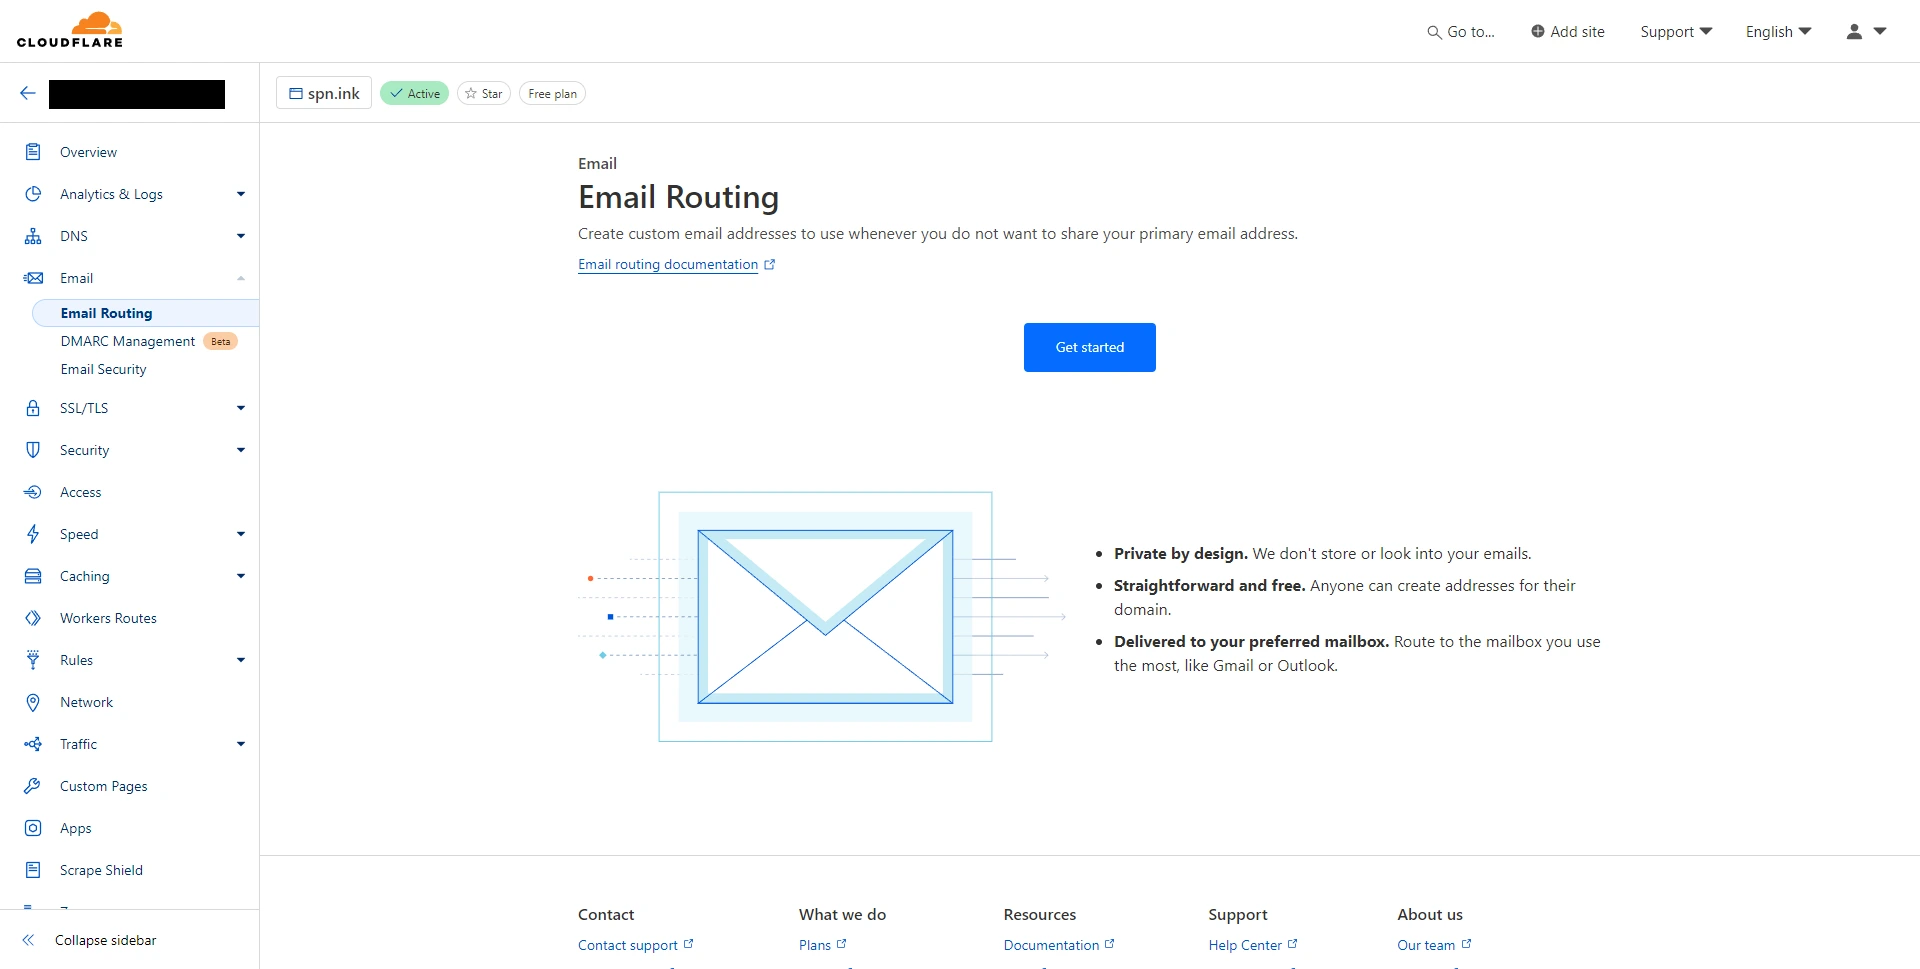Image resolution: width=1920 pixels, height=969 pixels.
Task: Star the spn.ink site
Action: pos(484,94)
